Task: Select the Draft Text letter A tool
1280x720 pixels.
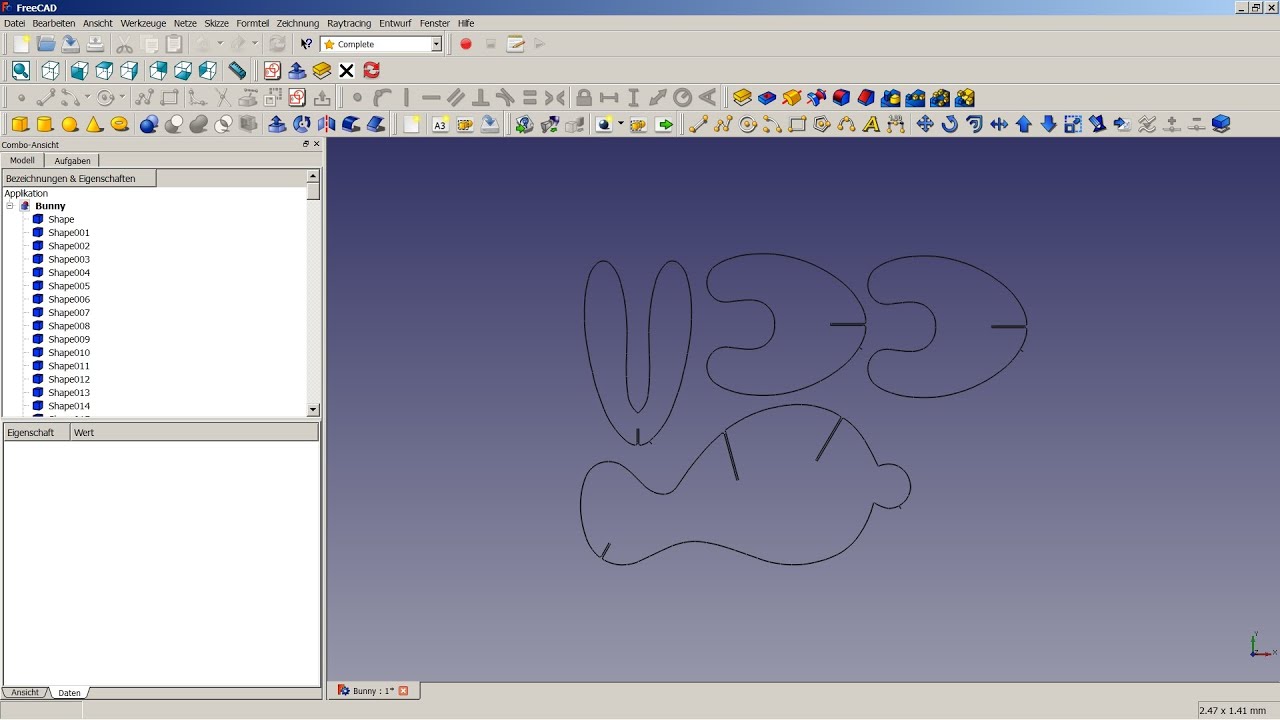Action: coord(871,124)
